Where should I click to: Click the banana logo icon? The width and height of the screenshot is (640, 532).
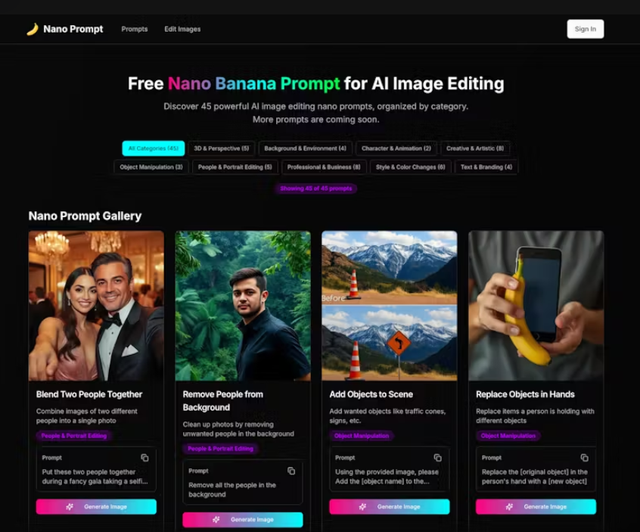tap(32, 29)
